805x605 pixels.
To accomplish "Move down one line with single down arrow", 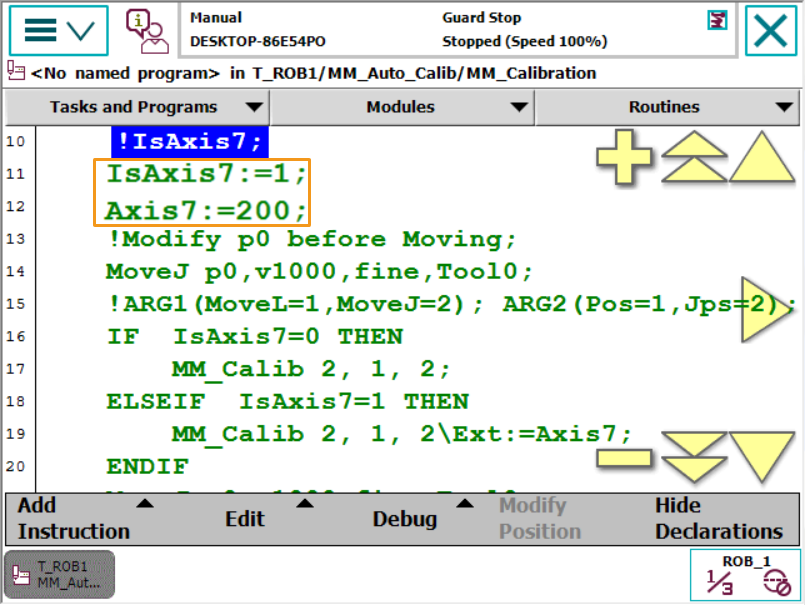I will click(x=762, y=457).
